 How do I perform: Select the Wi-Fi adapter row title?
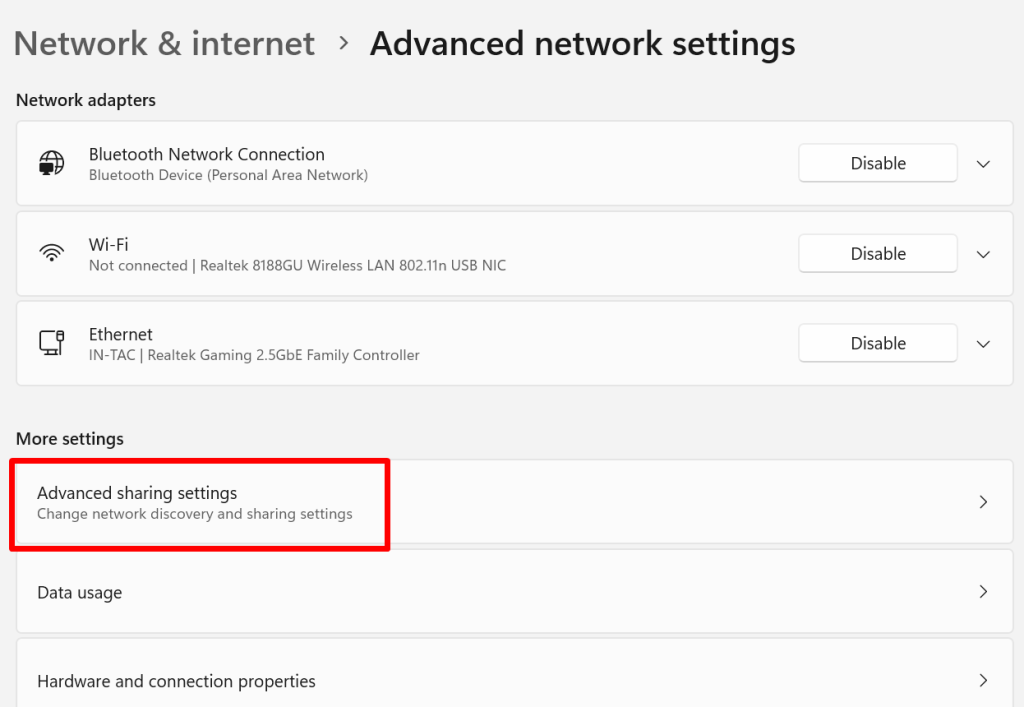coord(108,245)
